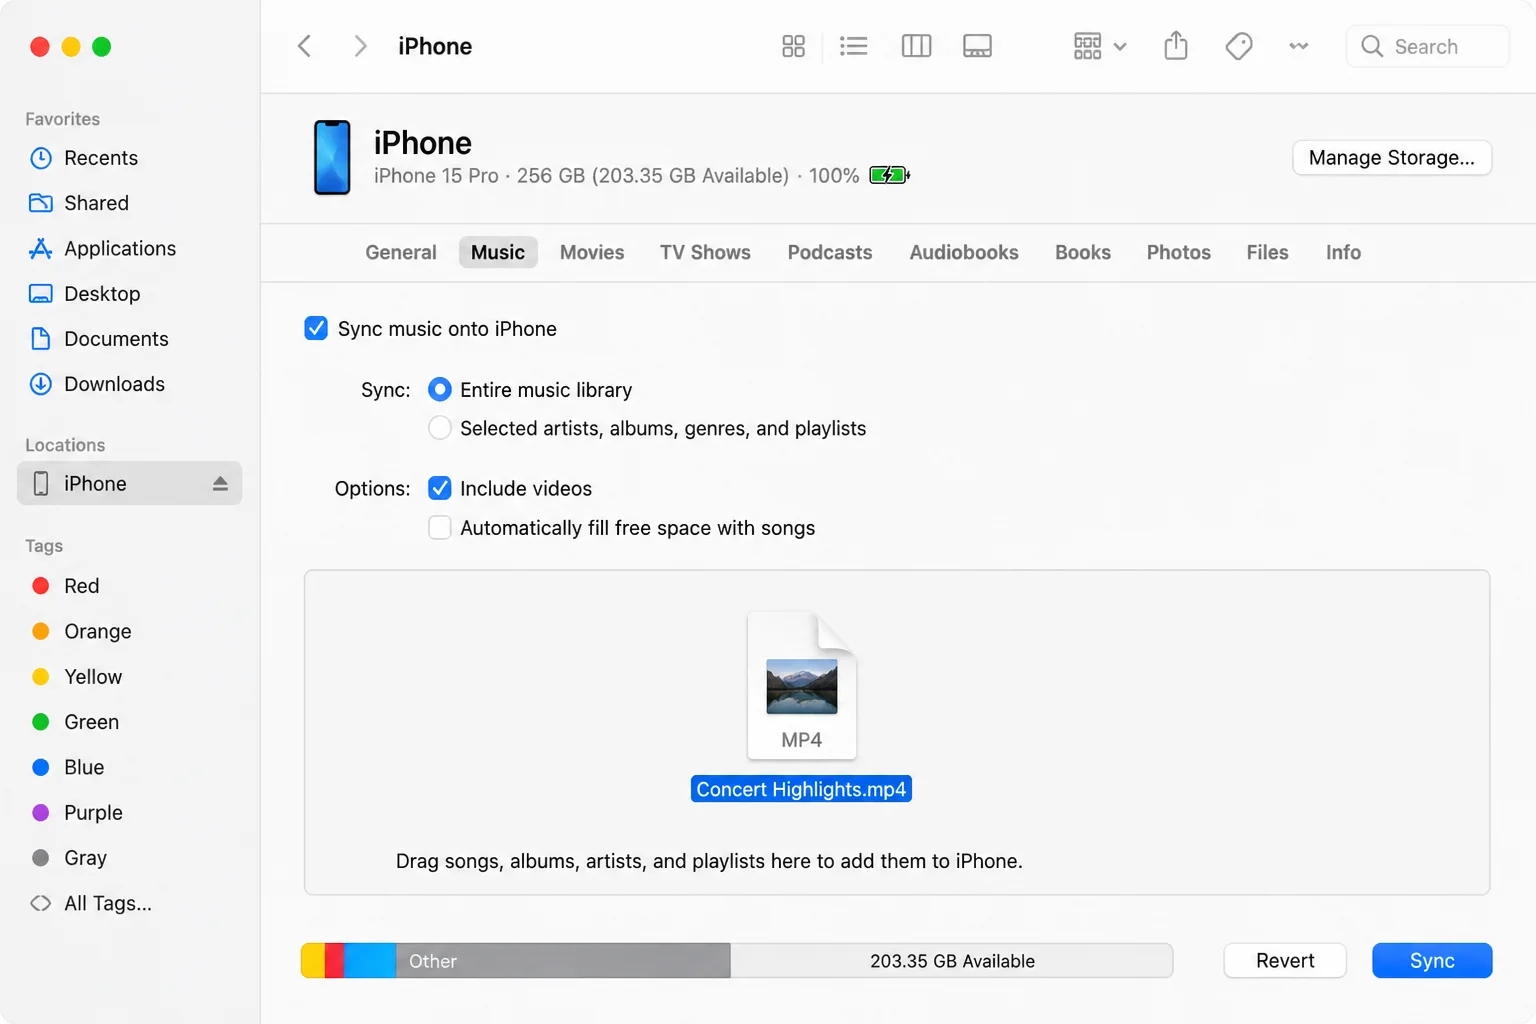Click the 203.35 GB Available storage segment
Screen dimensions: 1536x1024
[x=952, y=961]
